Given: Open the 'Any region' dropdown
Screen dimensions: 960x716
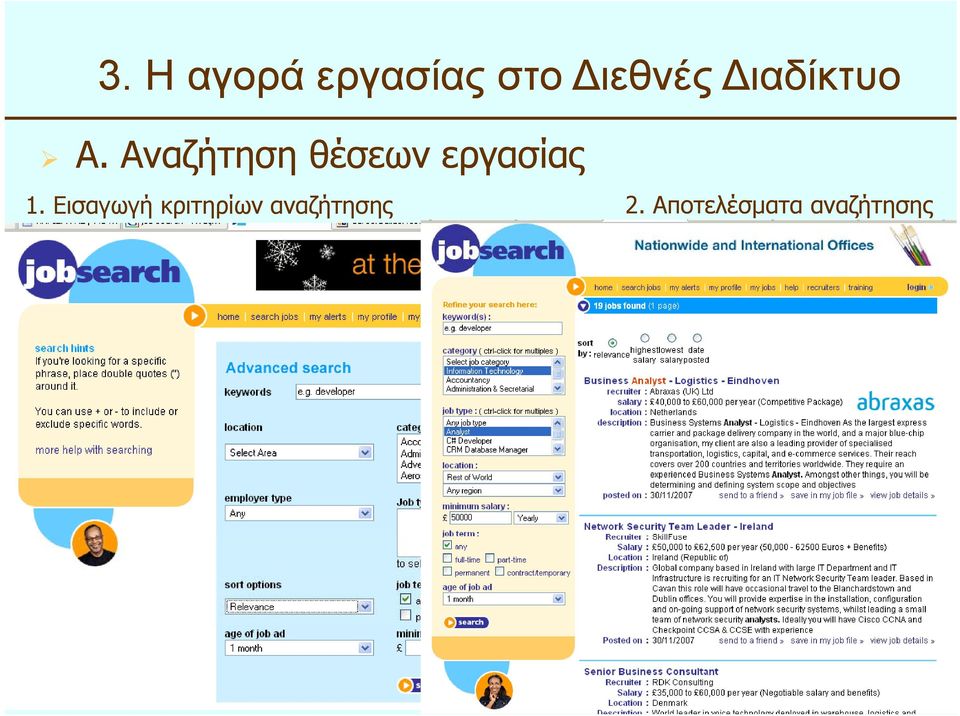Looking at the screenshot, I should tap(503, 491).
